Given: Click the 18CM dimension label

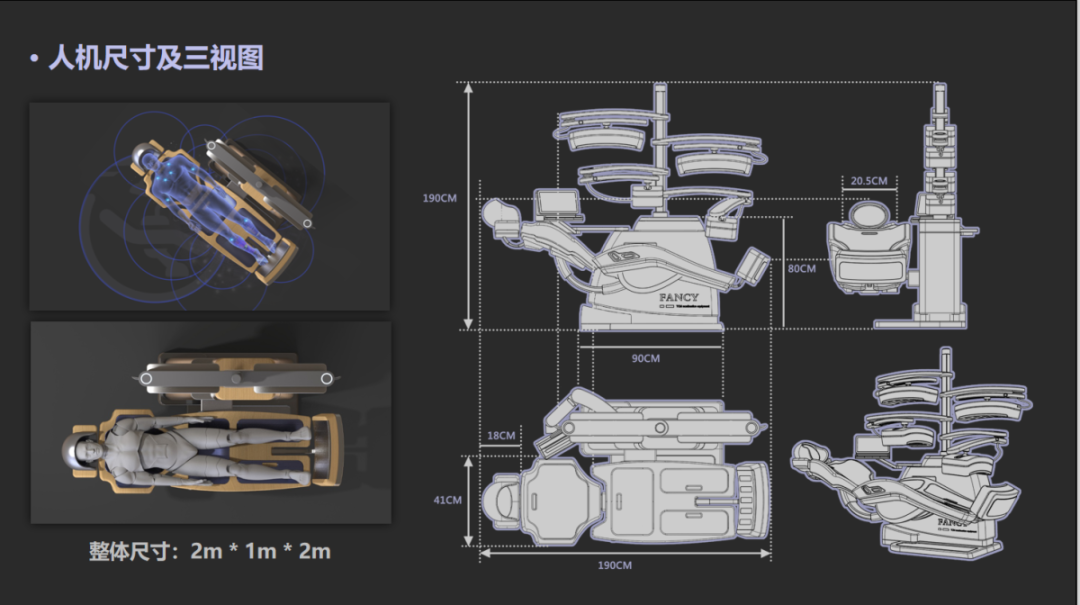Looking at the screenshot, I should [501, 436].
